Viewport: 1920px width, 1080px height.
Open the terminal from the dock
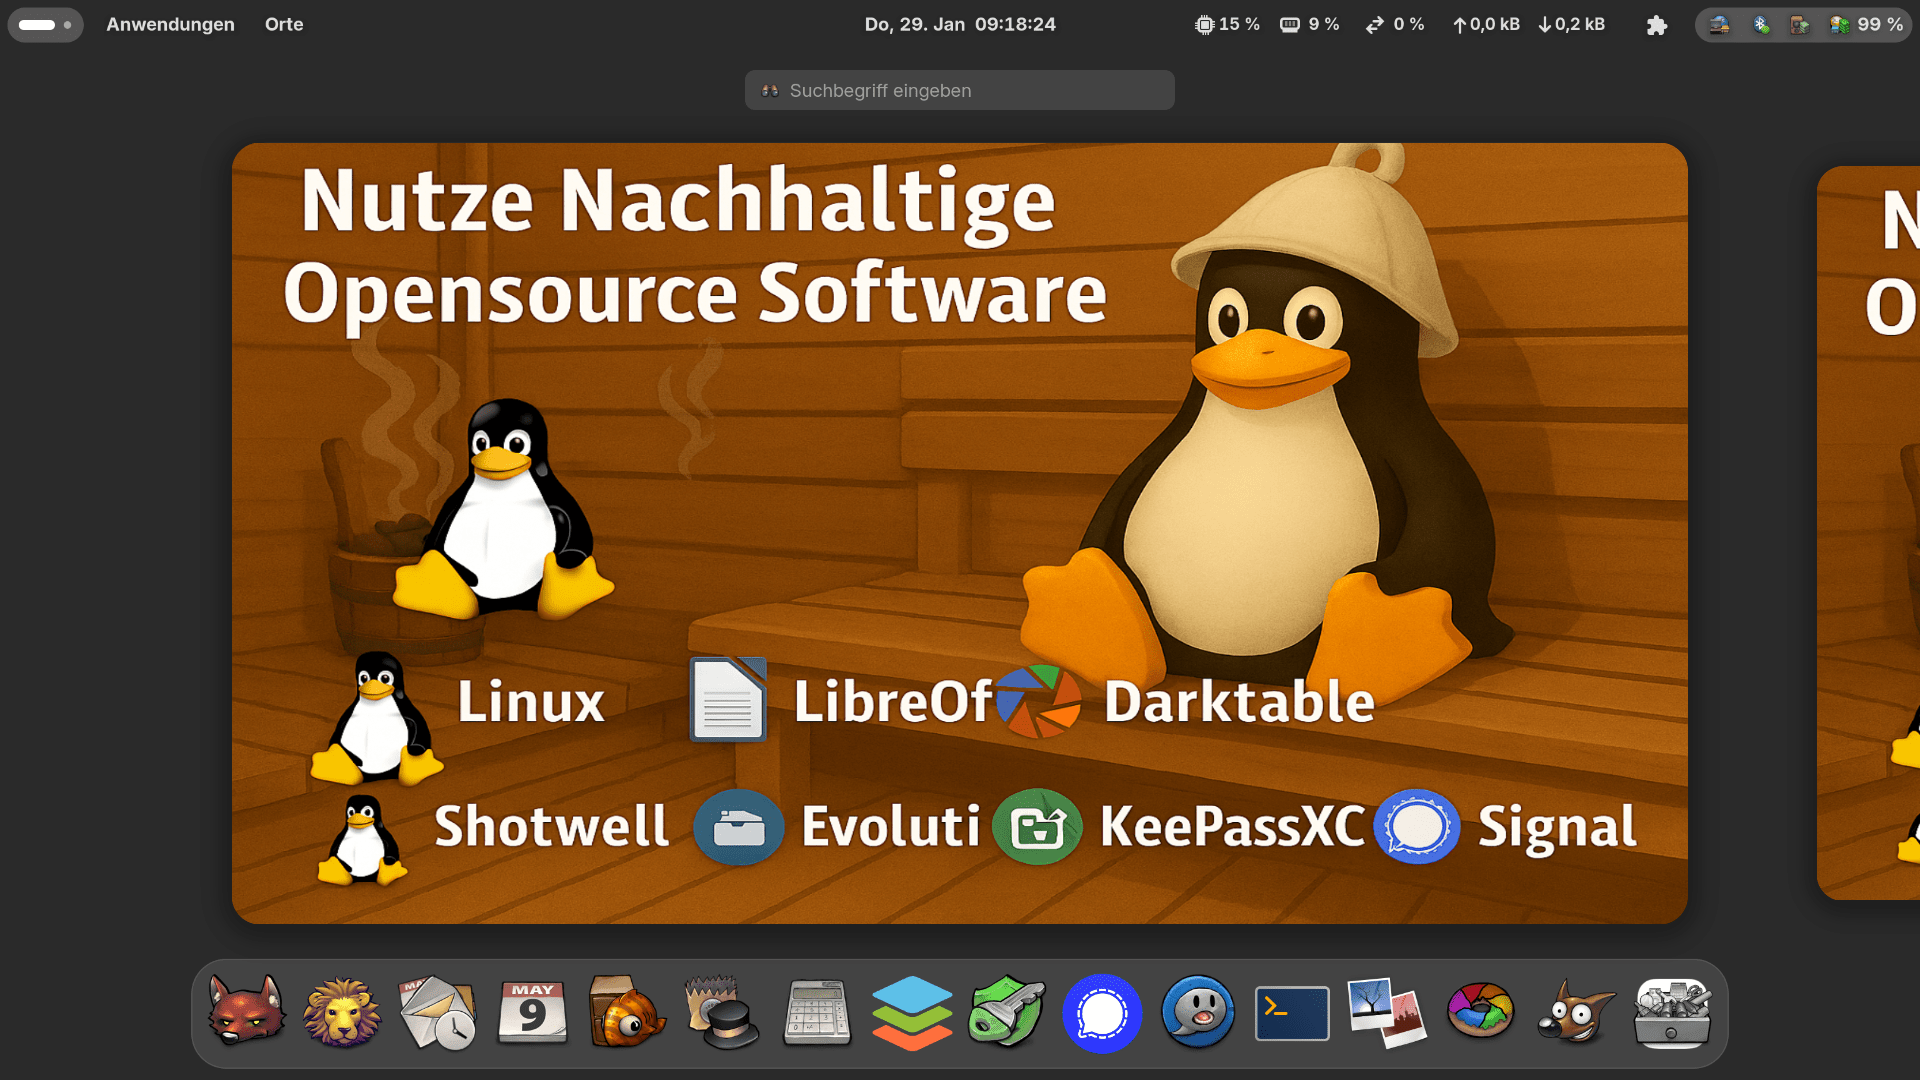coord(1291,1014)
